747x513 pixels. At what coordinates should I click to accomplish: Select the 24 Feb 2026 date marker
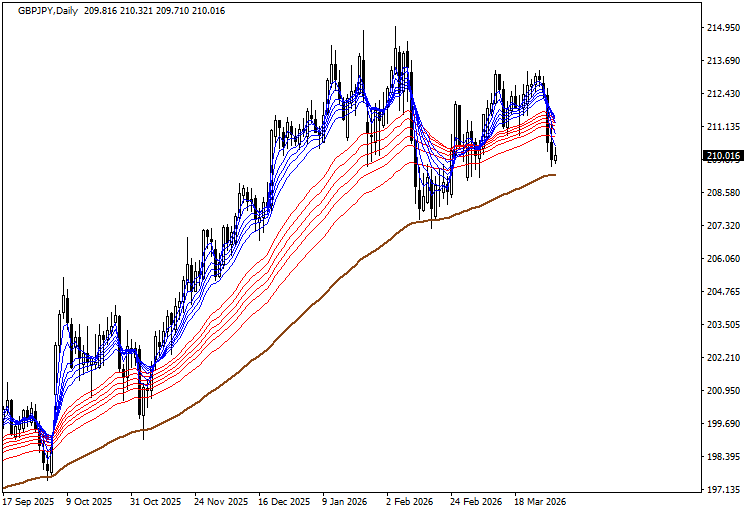(476, 502)
